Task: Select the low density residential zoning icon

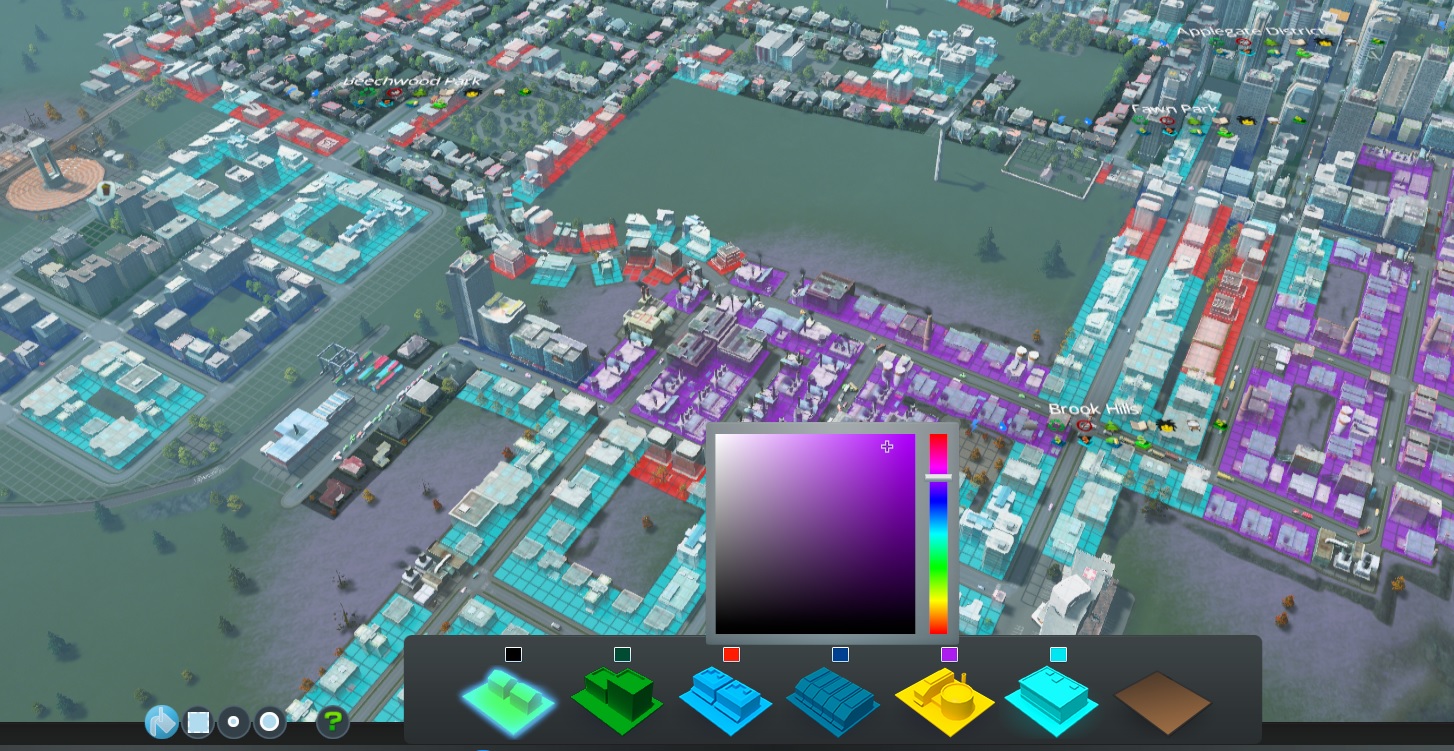Action: pyautogui.click(x=507, y=699)
